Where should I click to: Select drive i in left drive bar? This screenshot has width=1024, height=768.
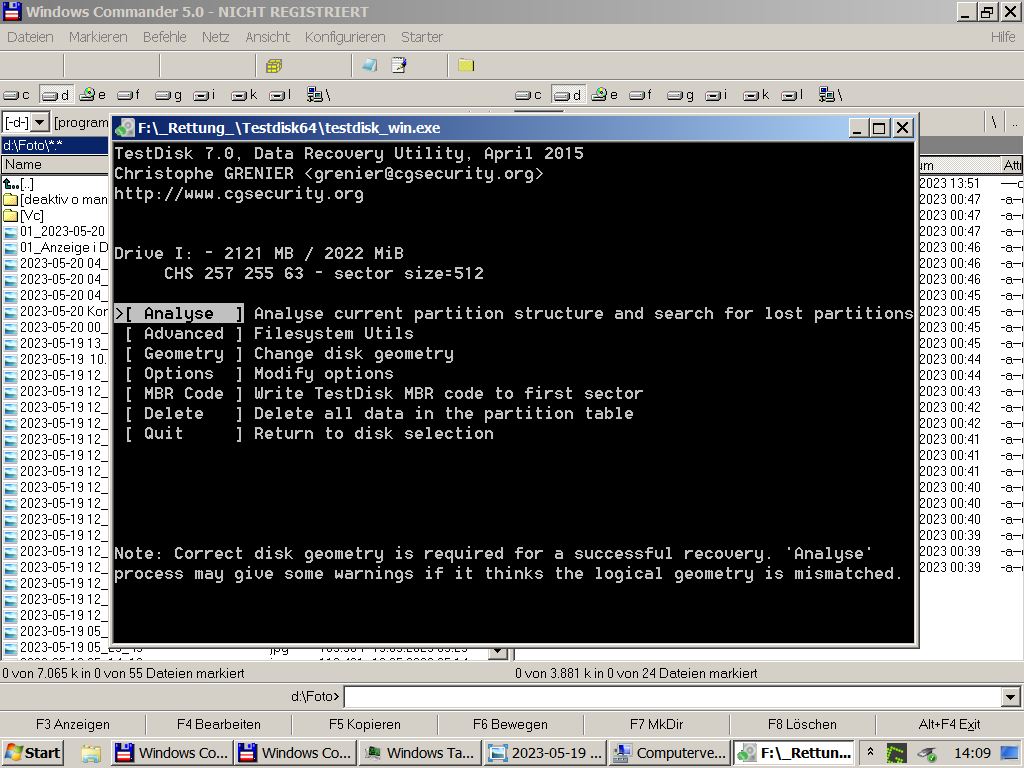pyautogui.click(x=204, y=95)
